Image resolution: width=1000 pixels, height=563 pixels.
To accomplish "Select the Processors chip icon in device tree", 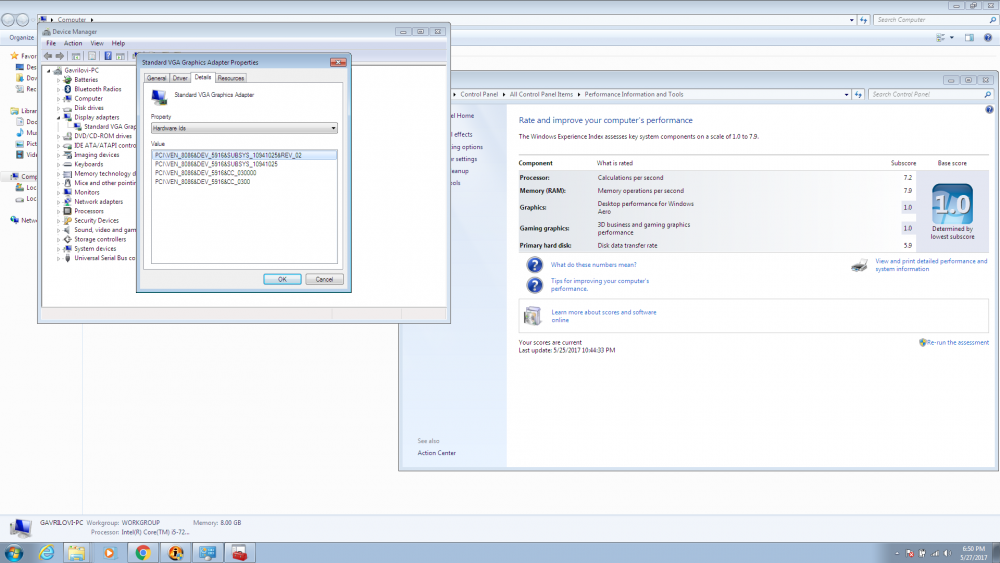I will pos(68,211).
